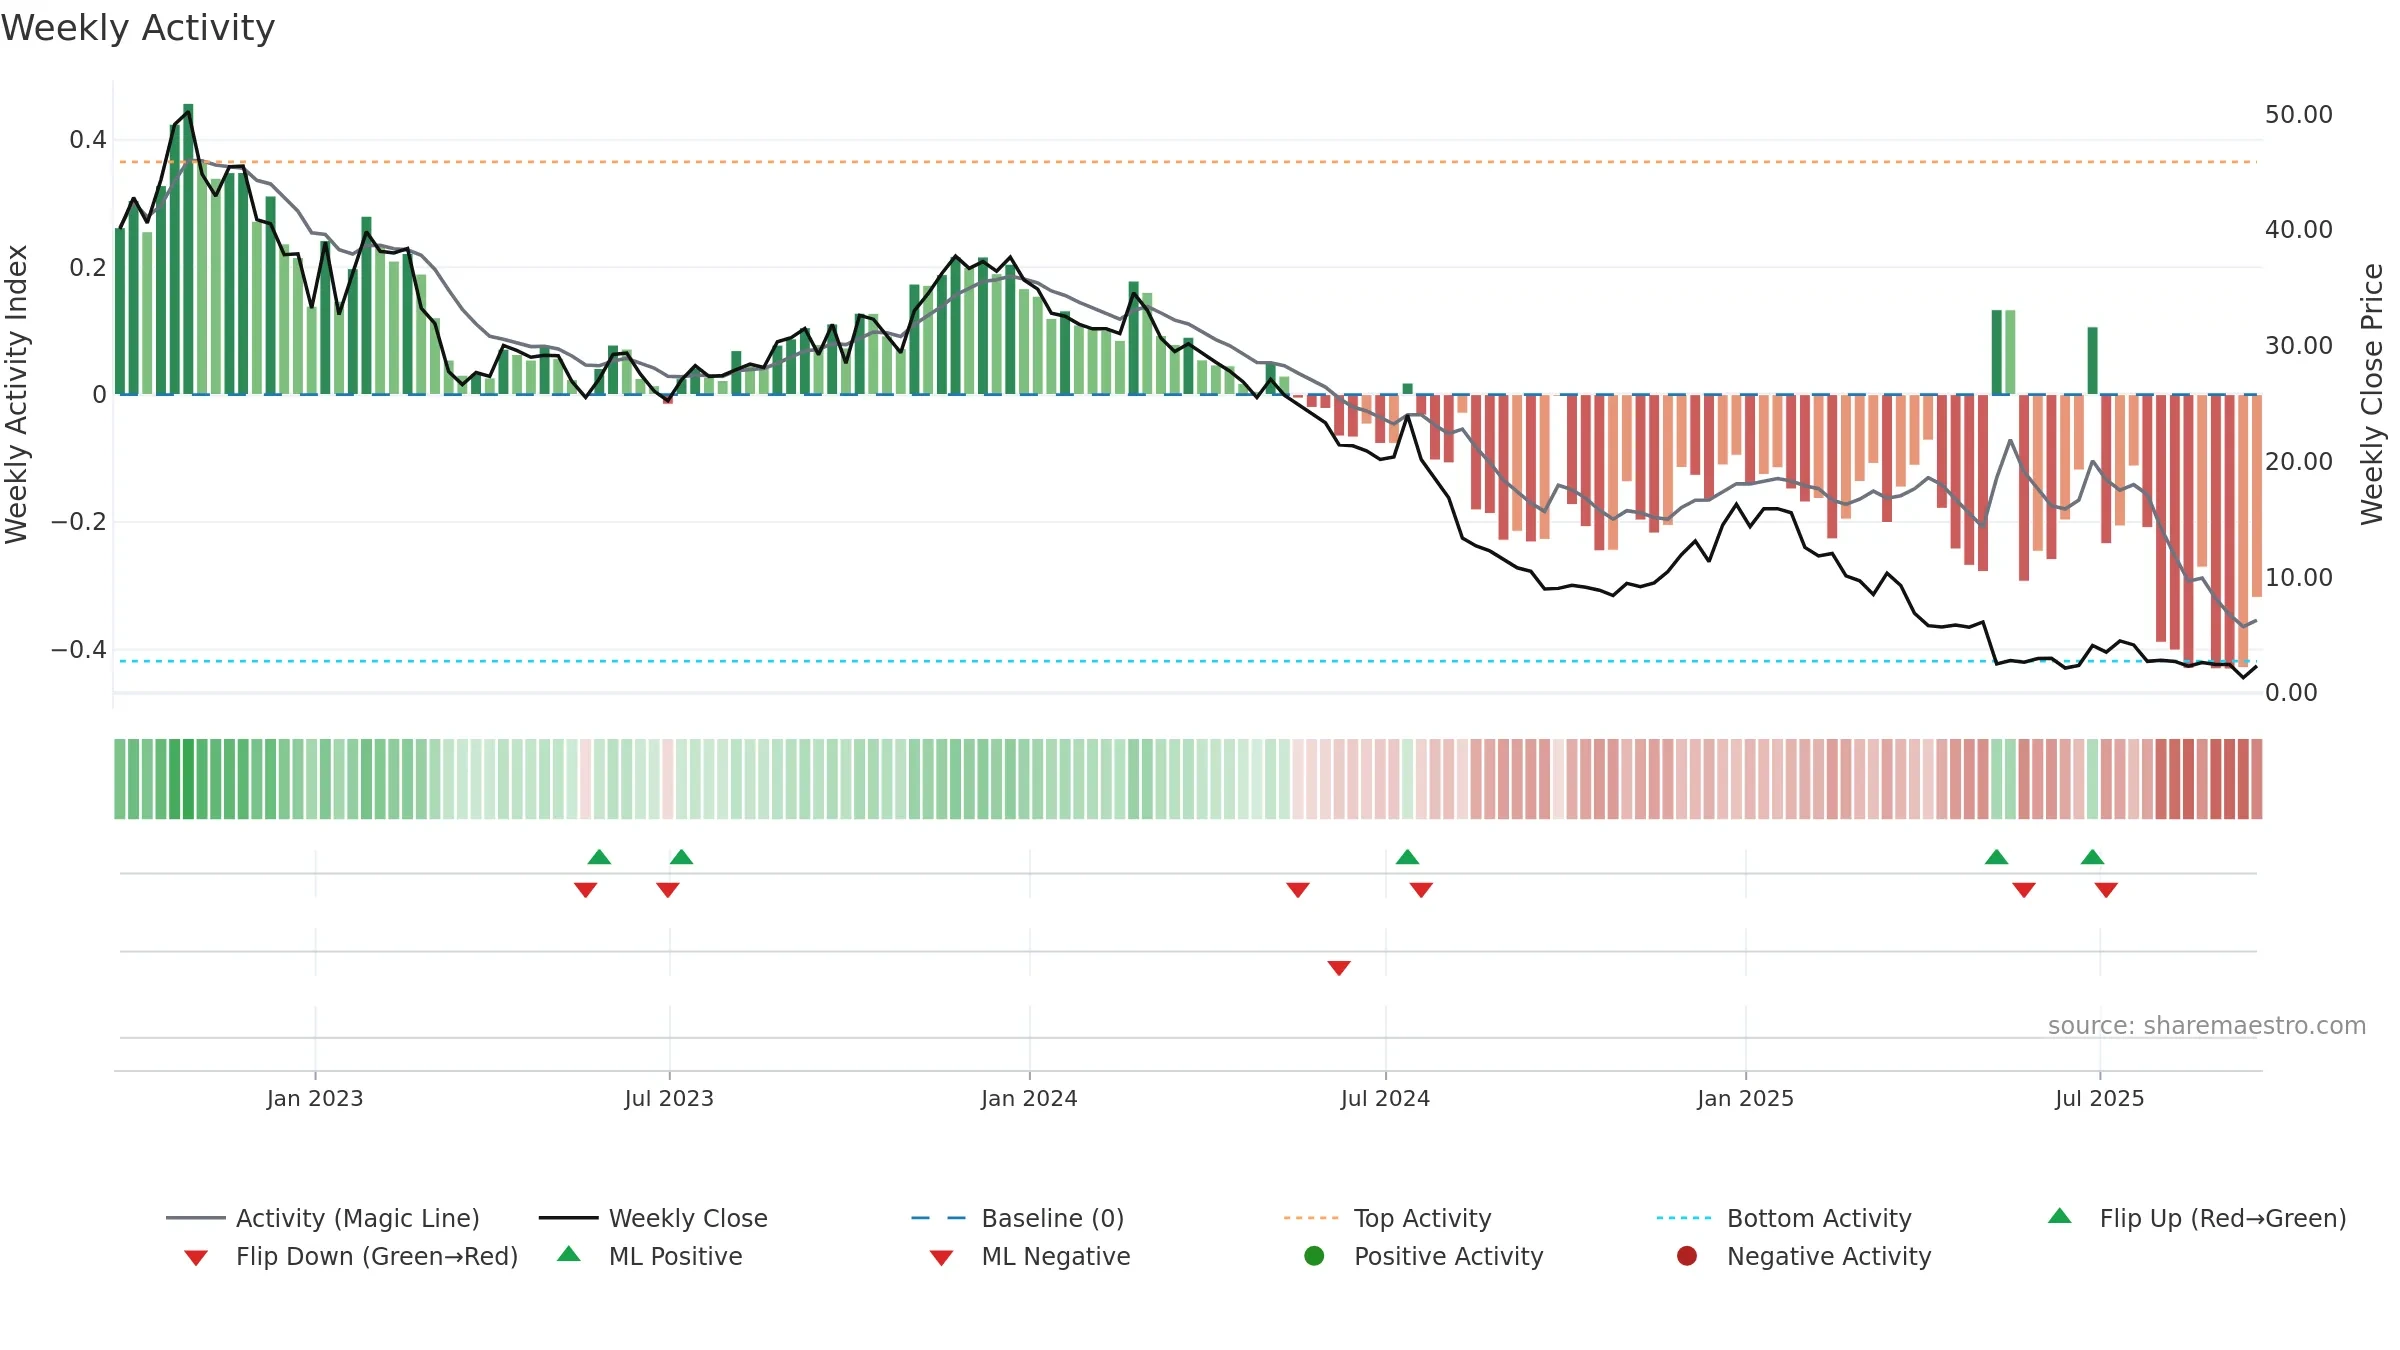This screenshot has width=2400, height=1350.
Task: Click the Jan 2025 x-axis label
Action: click(1745, 1099)
